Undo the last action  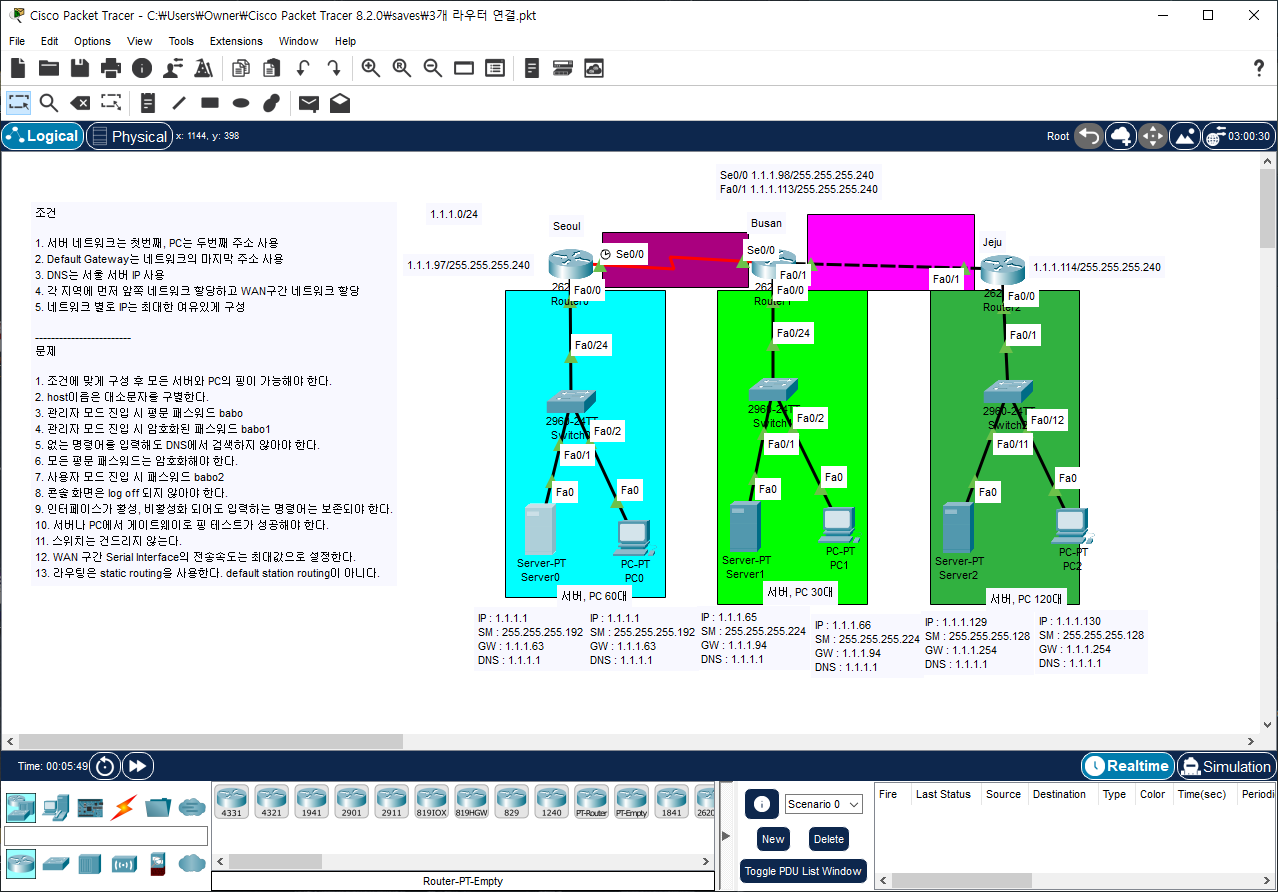coord(302,68)
